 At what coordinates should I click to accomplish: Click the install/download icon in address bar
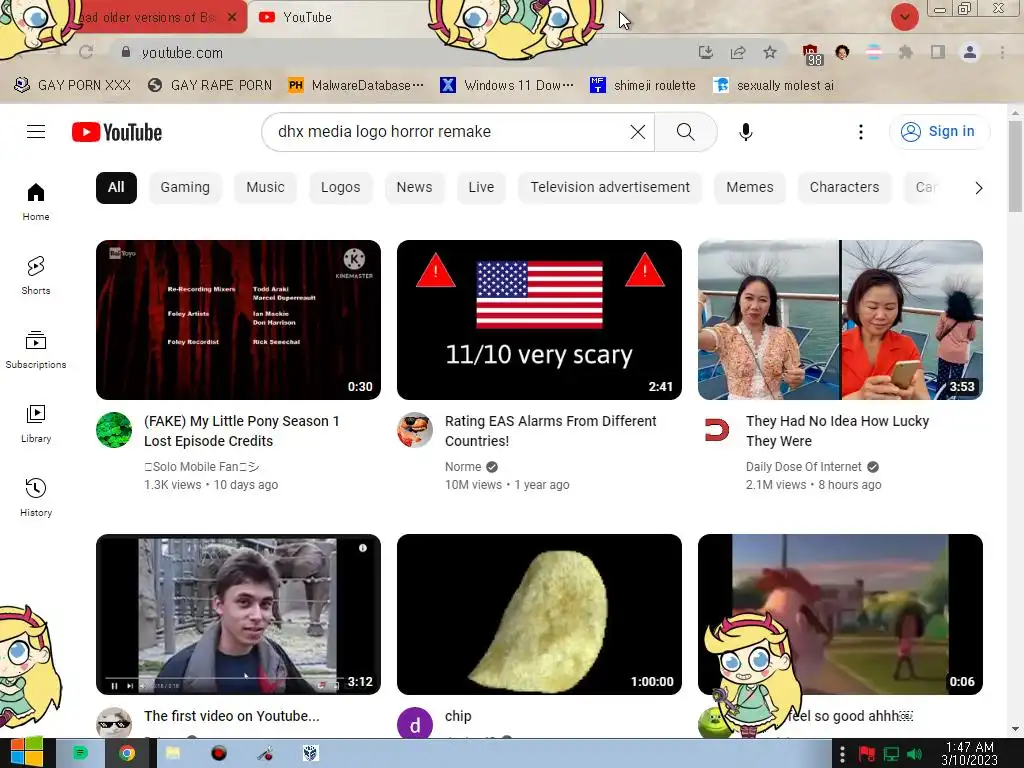[x=705, y=52]
